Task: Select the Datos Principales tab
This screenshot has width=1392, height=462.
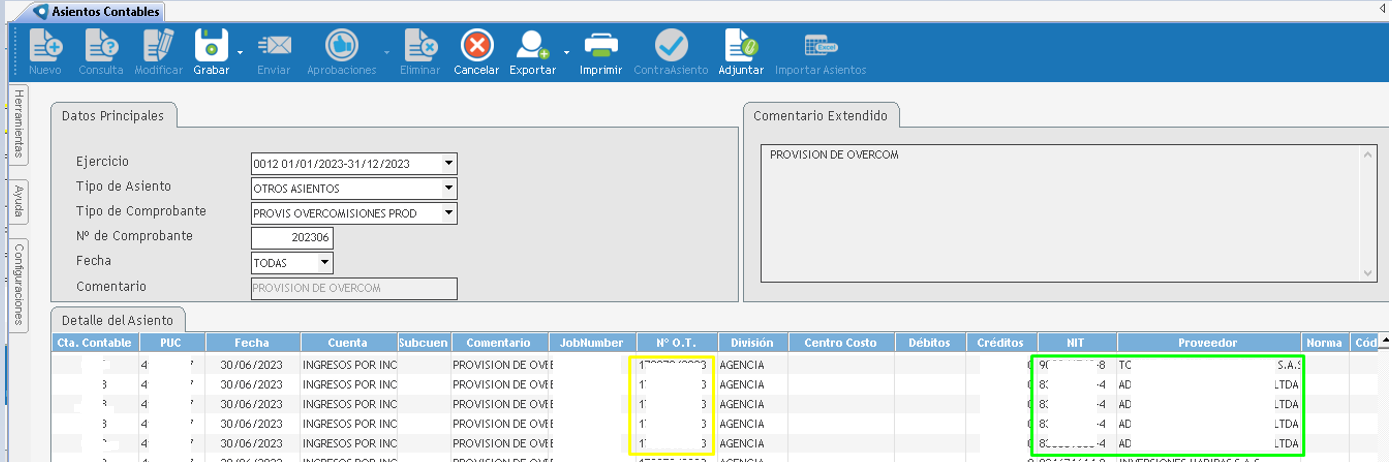Action: (112, 116)
